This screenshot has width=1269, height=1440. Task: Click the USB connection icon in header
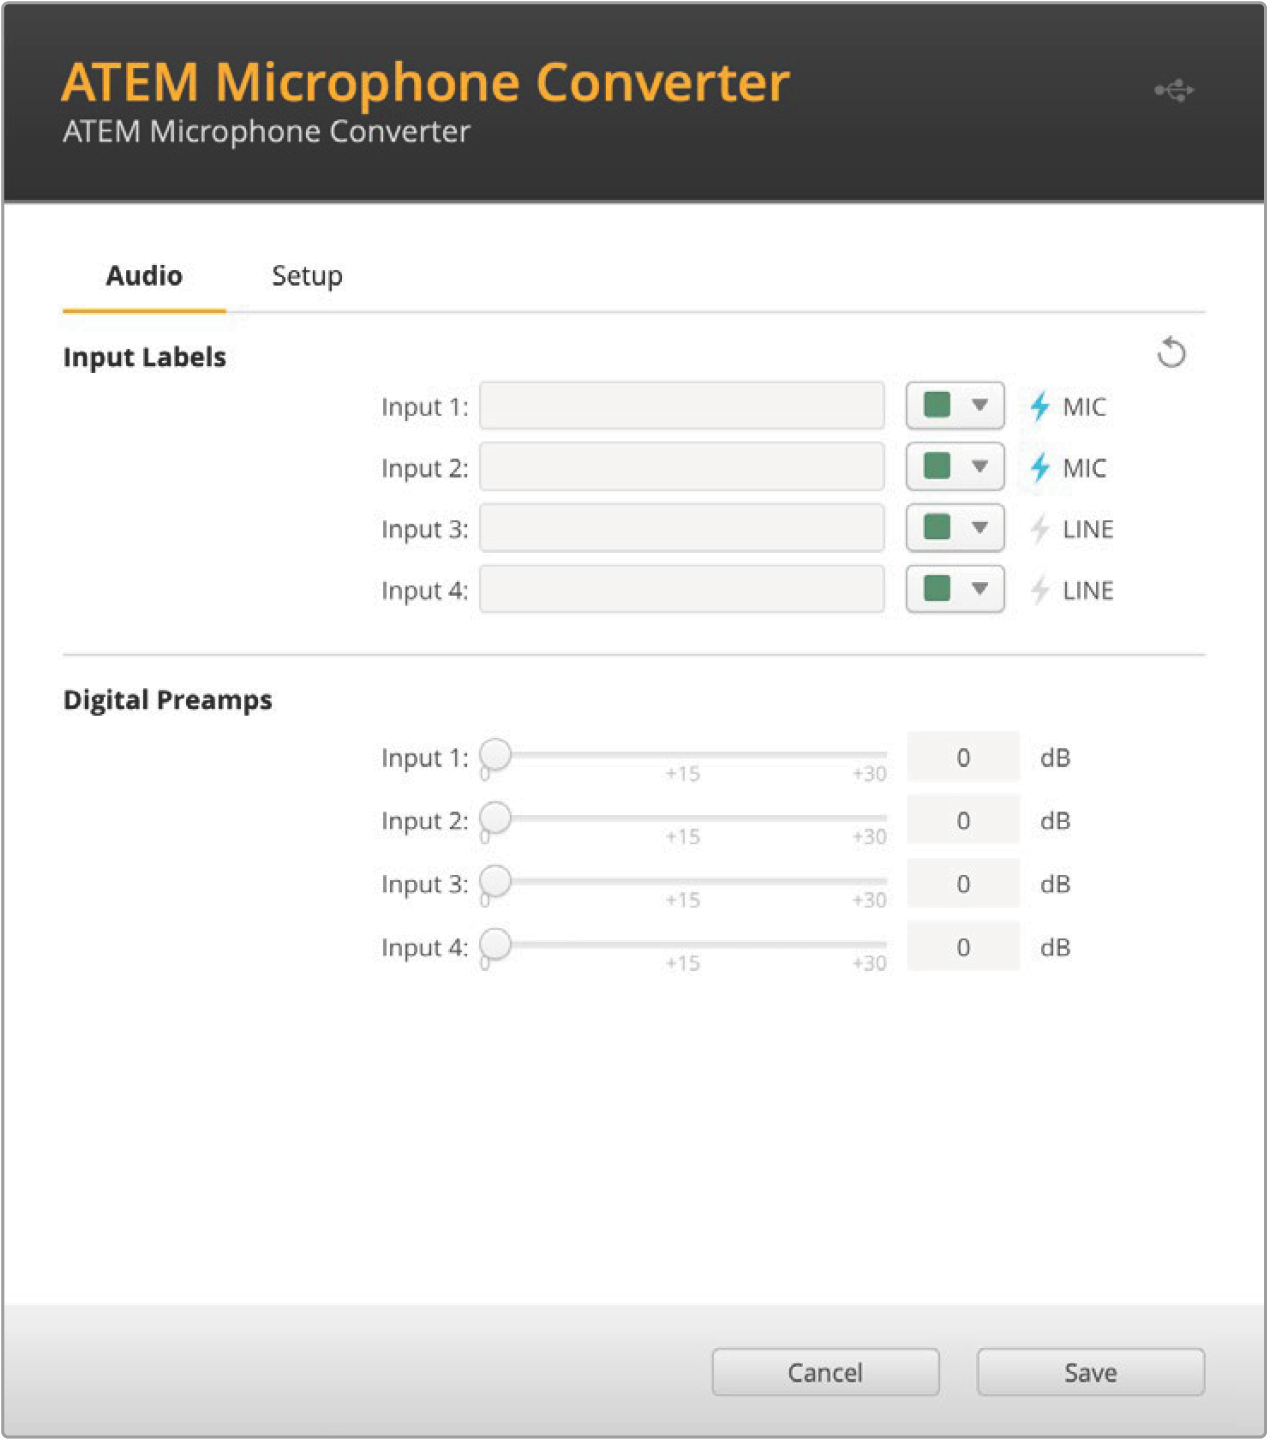pyautogui.click(x=1174, y=91)
